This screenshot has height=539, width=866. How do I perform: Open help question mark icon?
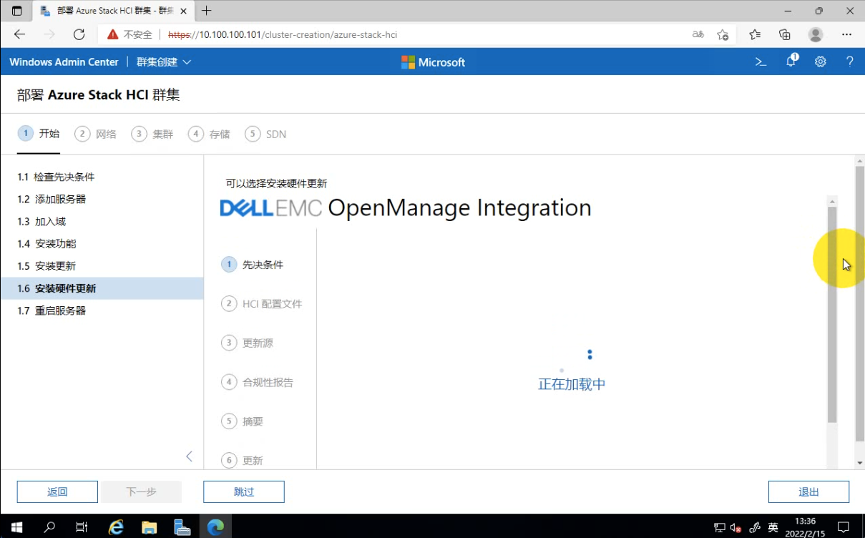coord(849,62)
